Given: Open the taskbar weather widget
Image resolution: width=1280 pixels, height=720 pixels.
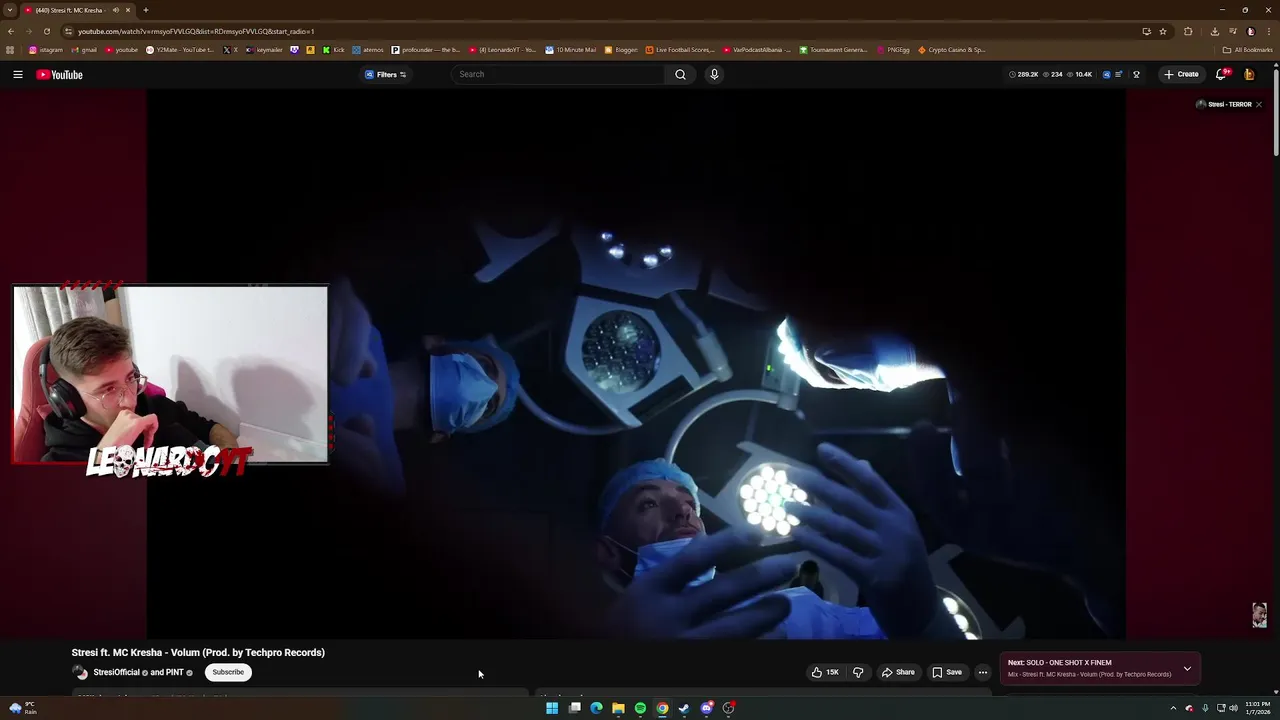Looking at the screenshot, I should click(22, 708).
